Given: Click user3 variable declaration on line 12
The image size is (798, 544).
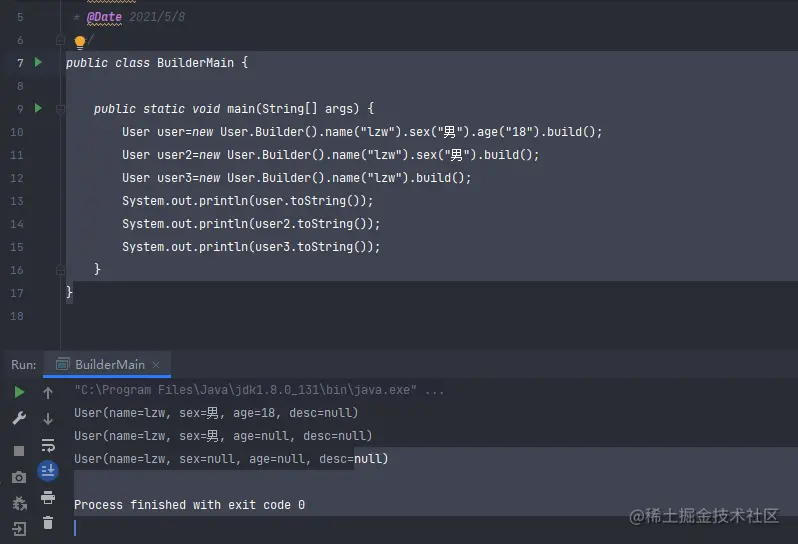Looking at the screenshot, I should [175, 178].
